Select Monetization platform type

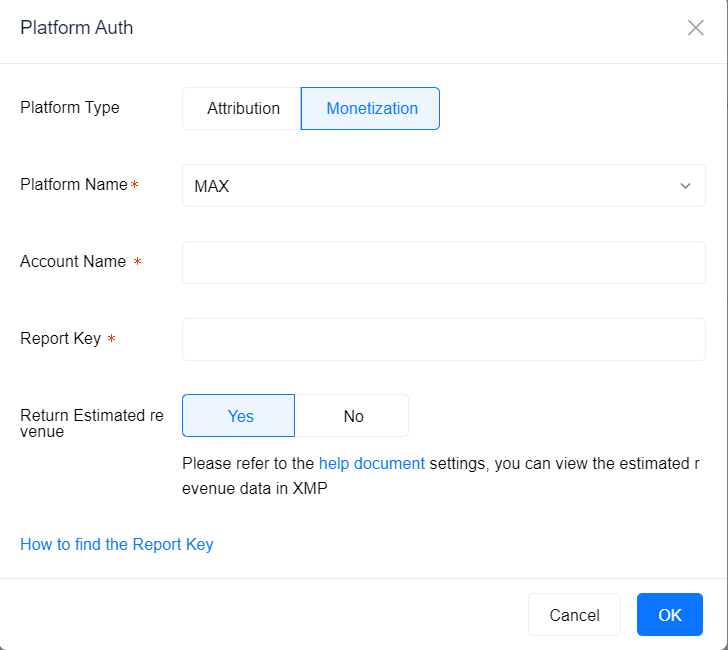tap(370, 109)
